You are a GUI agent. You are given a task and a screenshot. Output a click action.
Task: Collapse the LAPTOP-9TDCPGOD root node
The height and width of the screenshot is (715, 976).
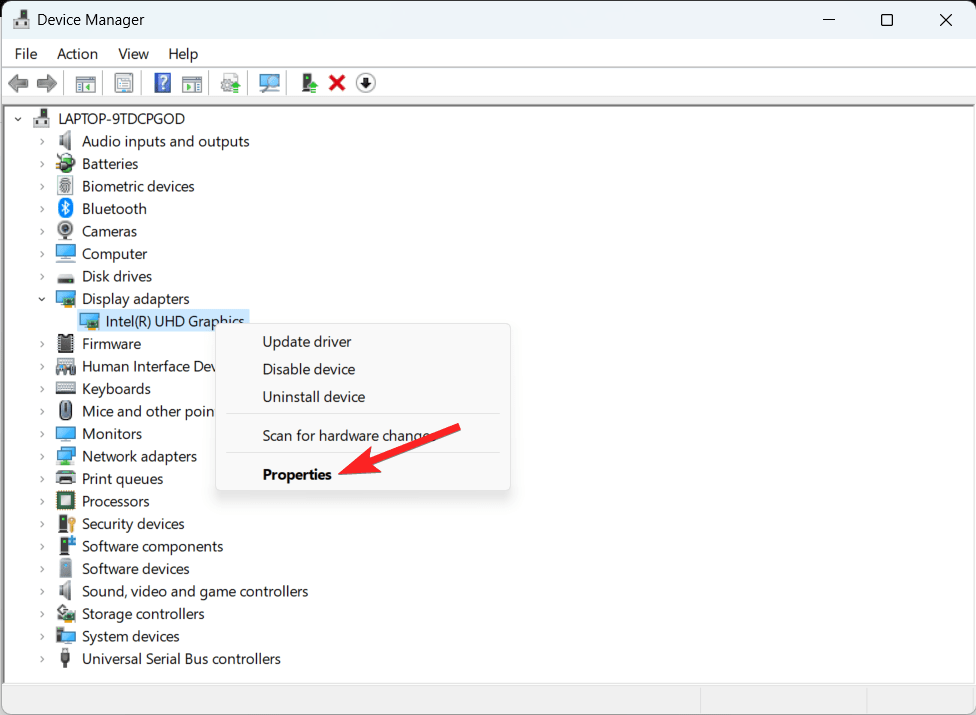pos(18,119)
